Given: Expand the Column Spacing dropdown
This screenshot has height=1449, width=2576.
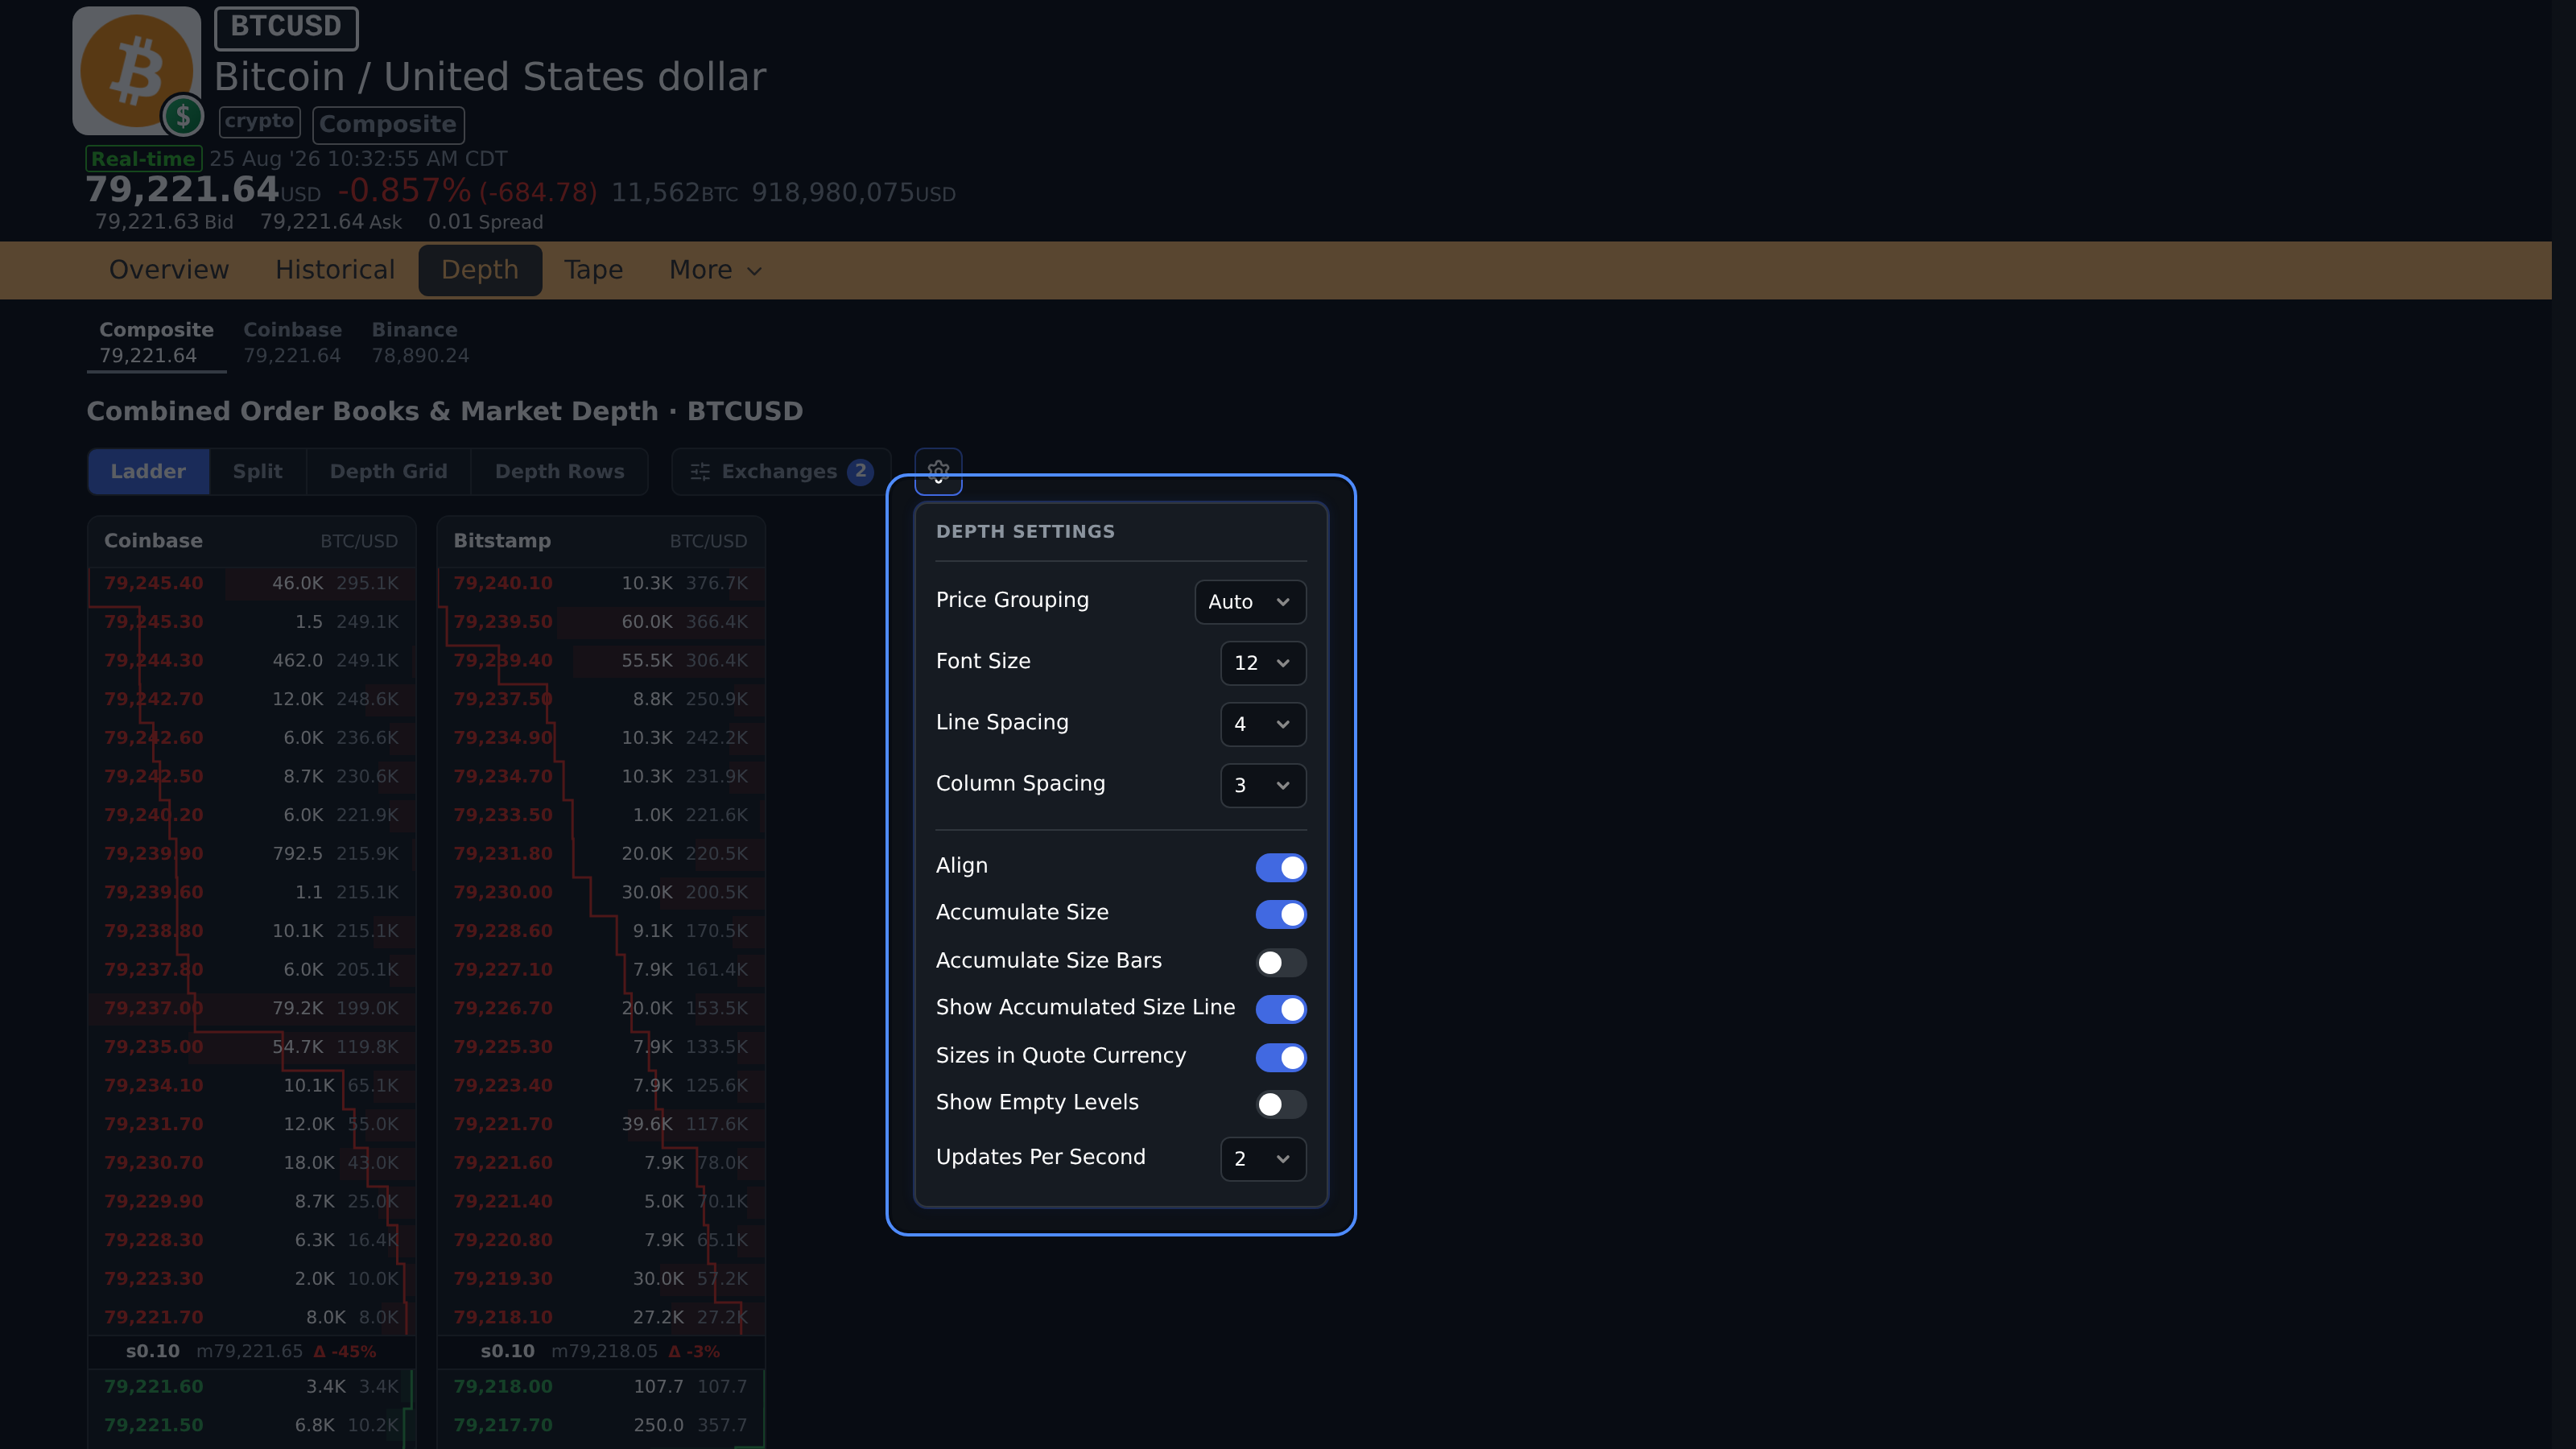Looking at the screenshot, I should [x=1263, y=785].
